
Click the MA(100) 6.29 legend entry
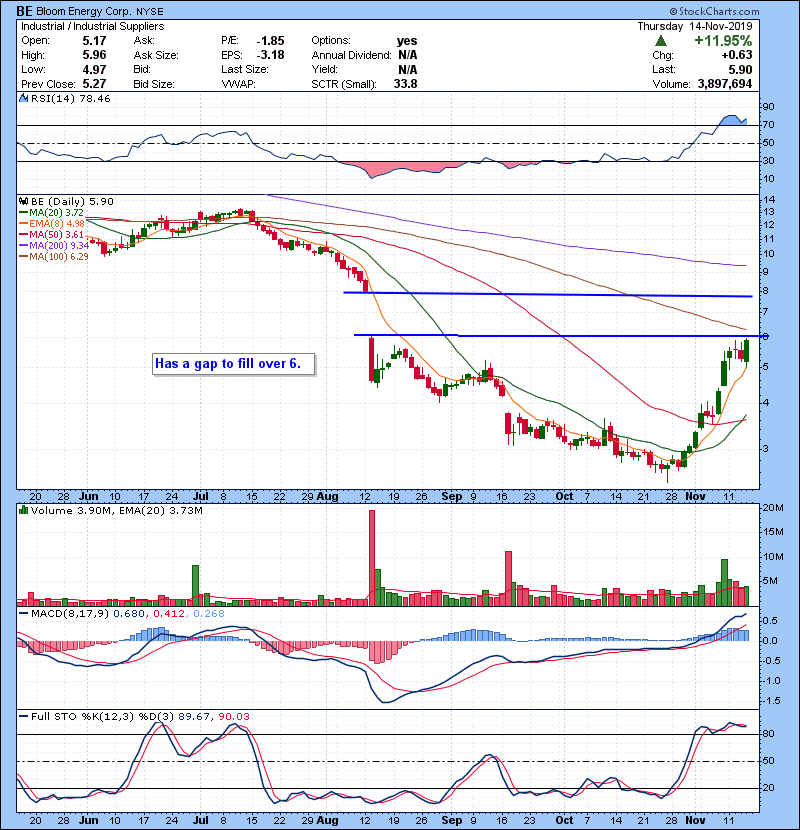pos(54,257)
